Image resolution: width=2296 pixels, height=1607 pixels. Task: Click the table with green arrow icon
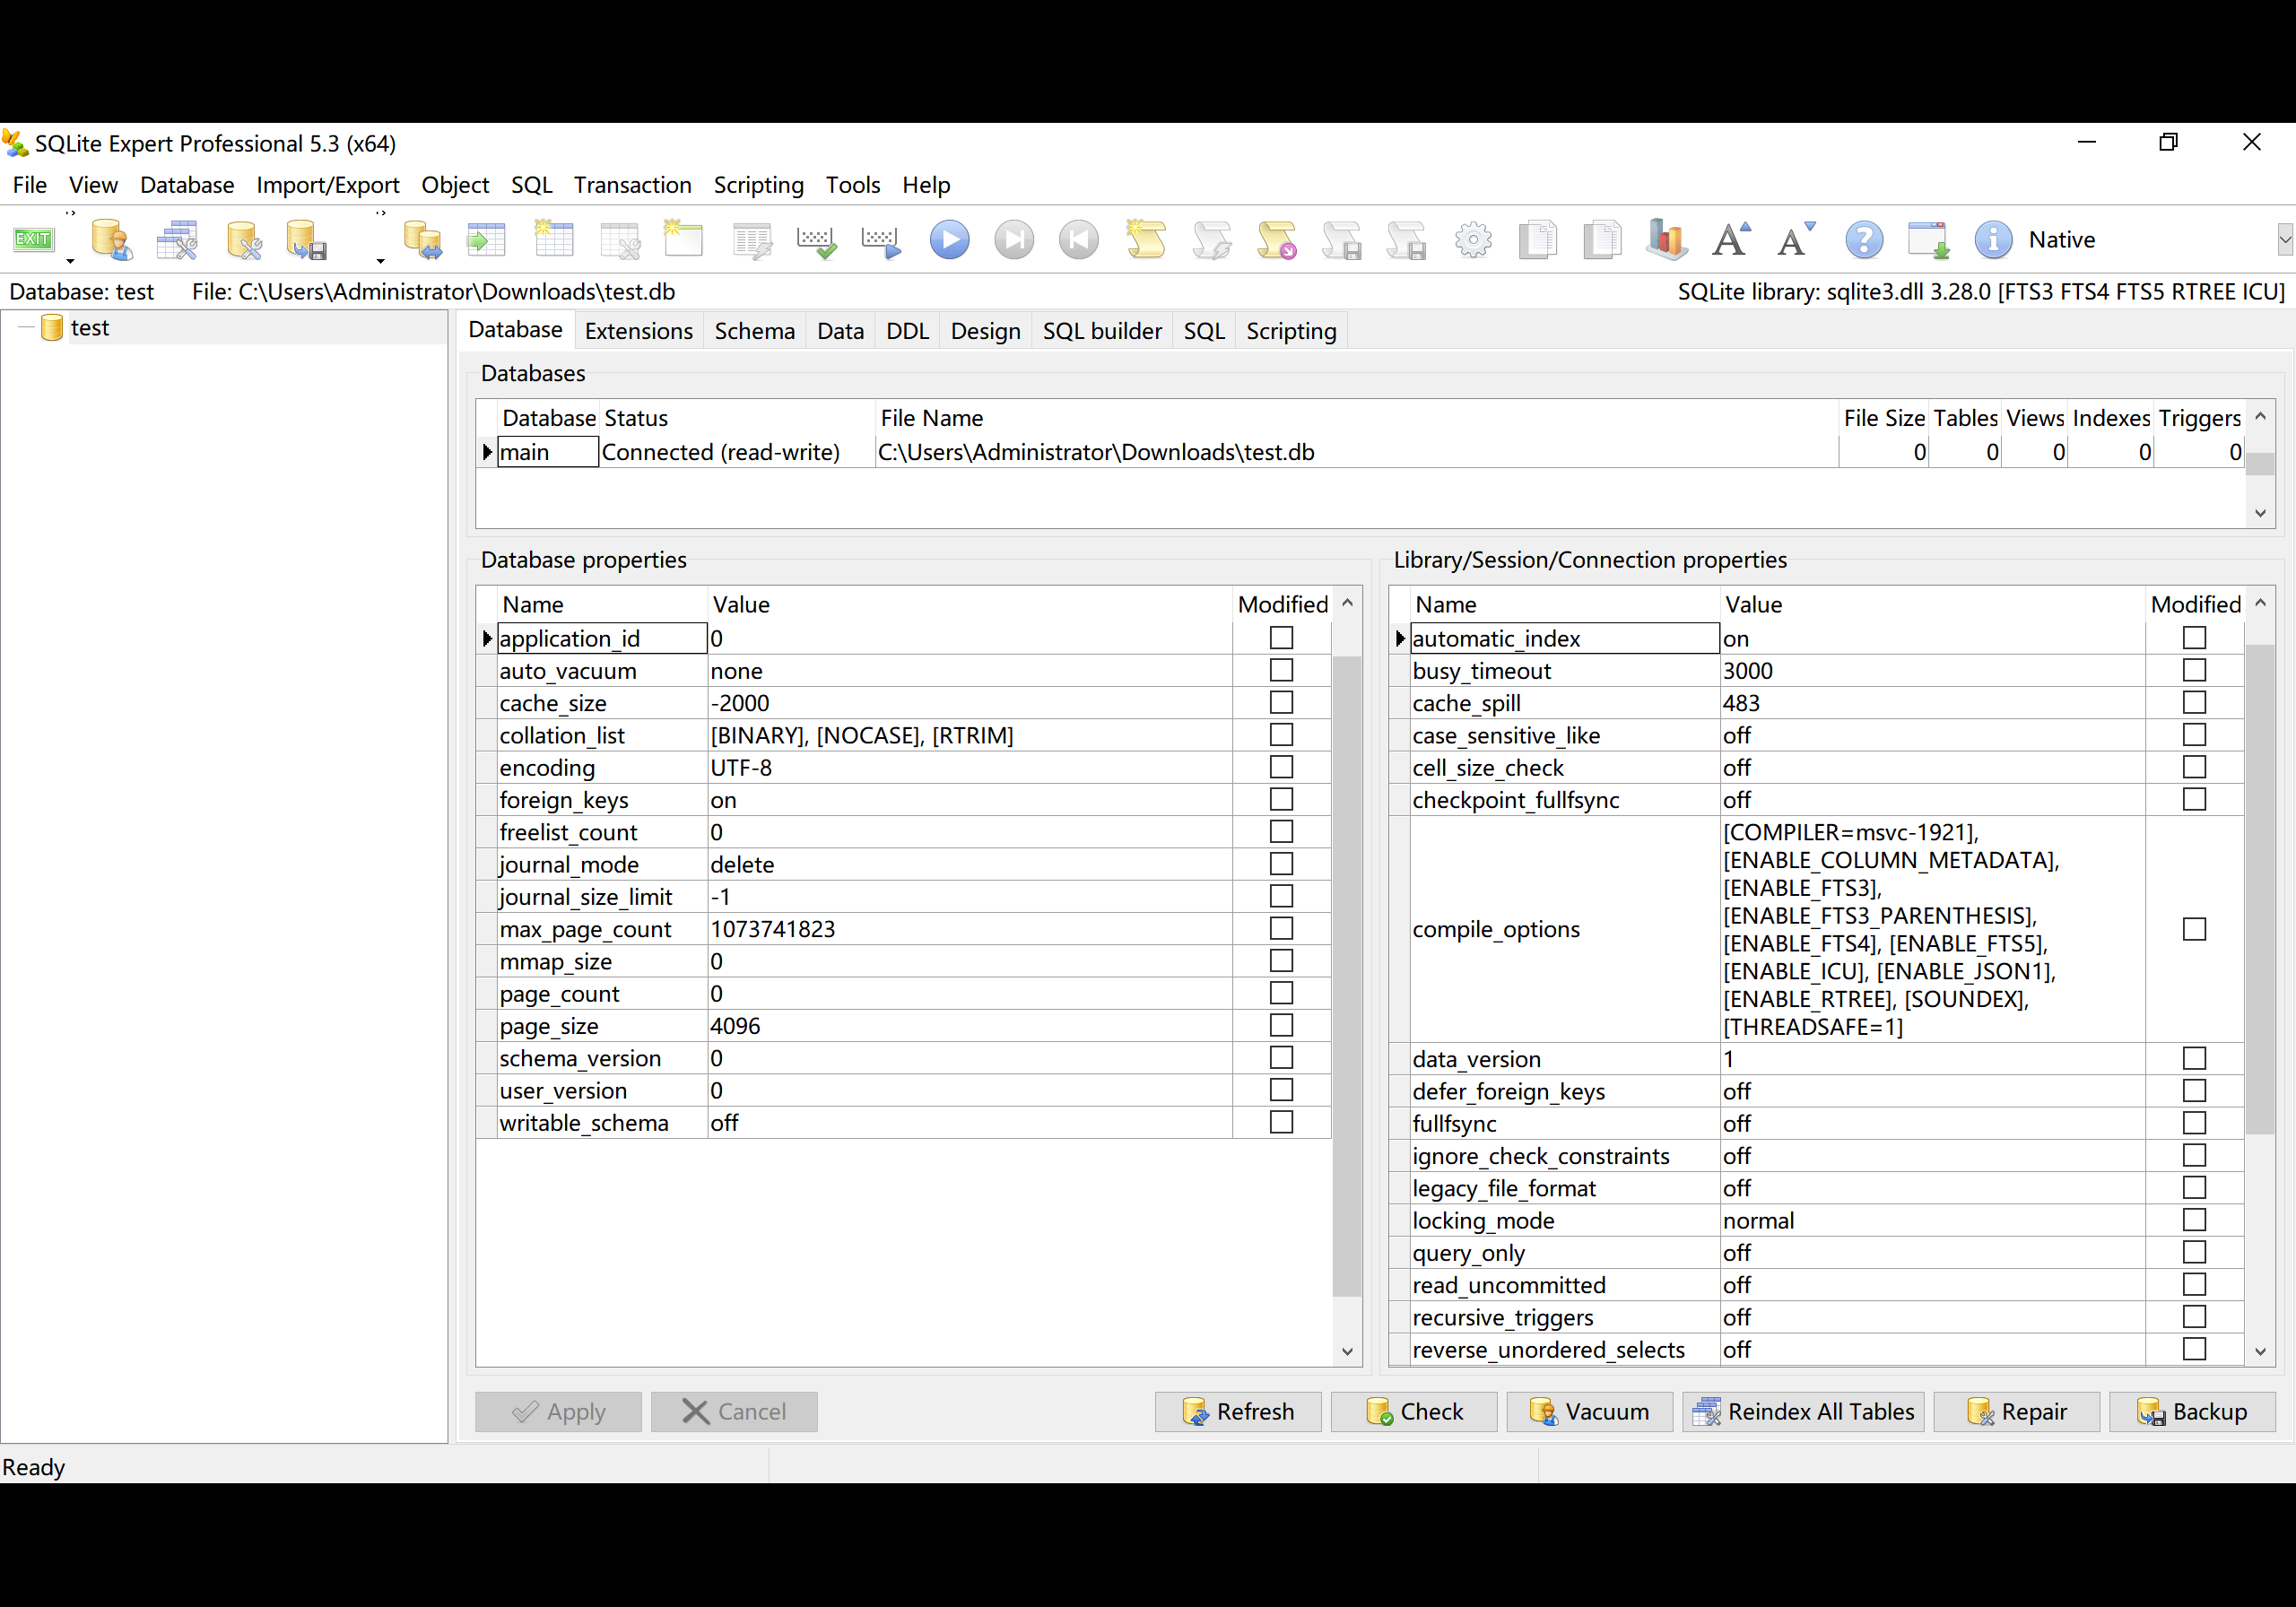[x=487, y=240]
